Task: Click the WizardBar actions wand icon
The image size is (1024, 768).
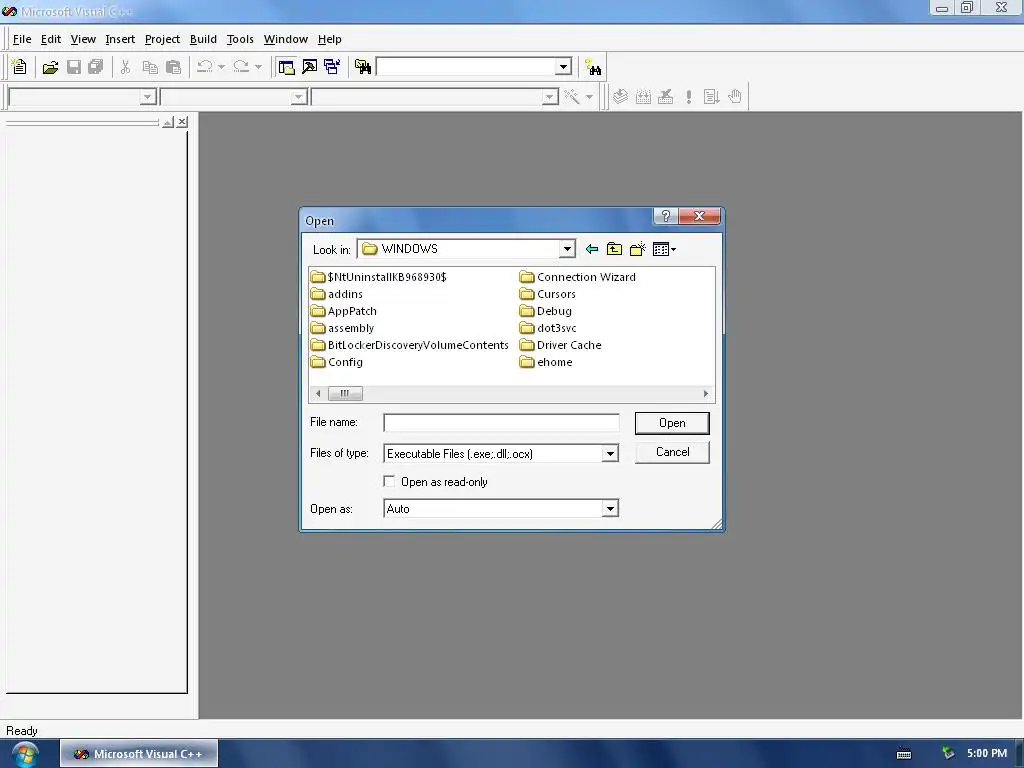Action: click(572, 97)
